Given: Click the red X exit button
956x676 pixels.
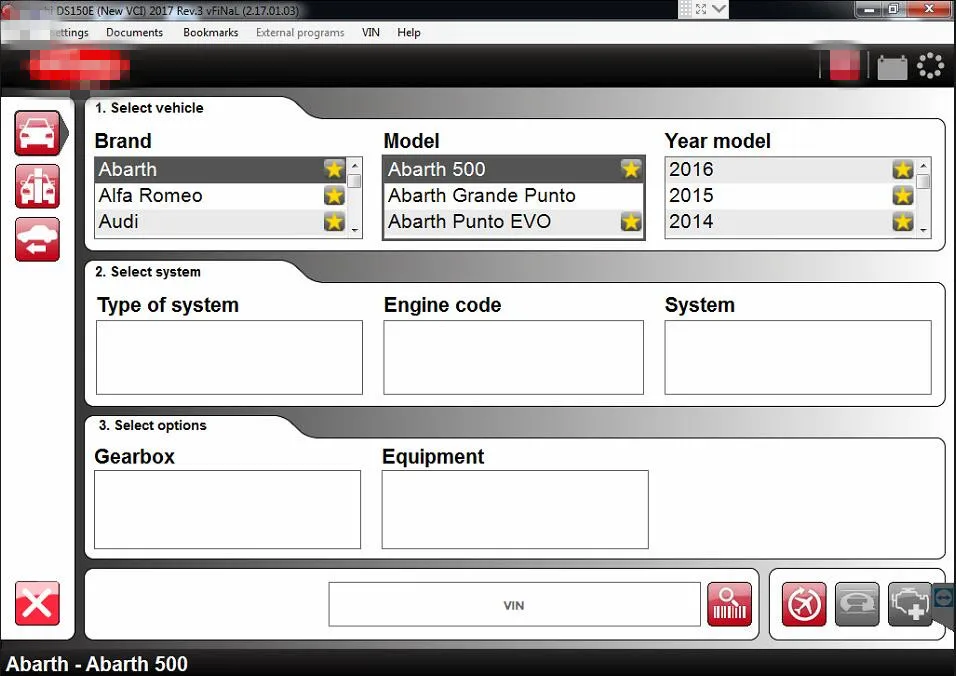Looking at the screenshot, I should pos(37,604).
